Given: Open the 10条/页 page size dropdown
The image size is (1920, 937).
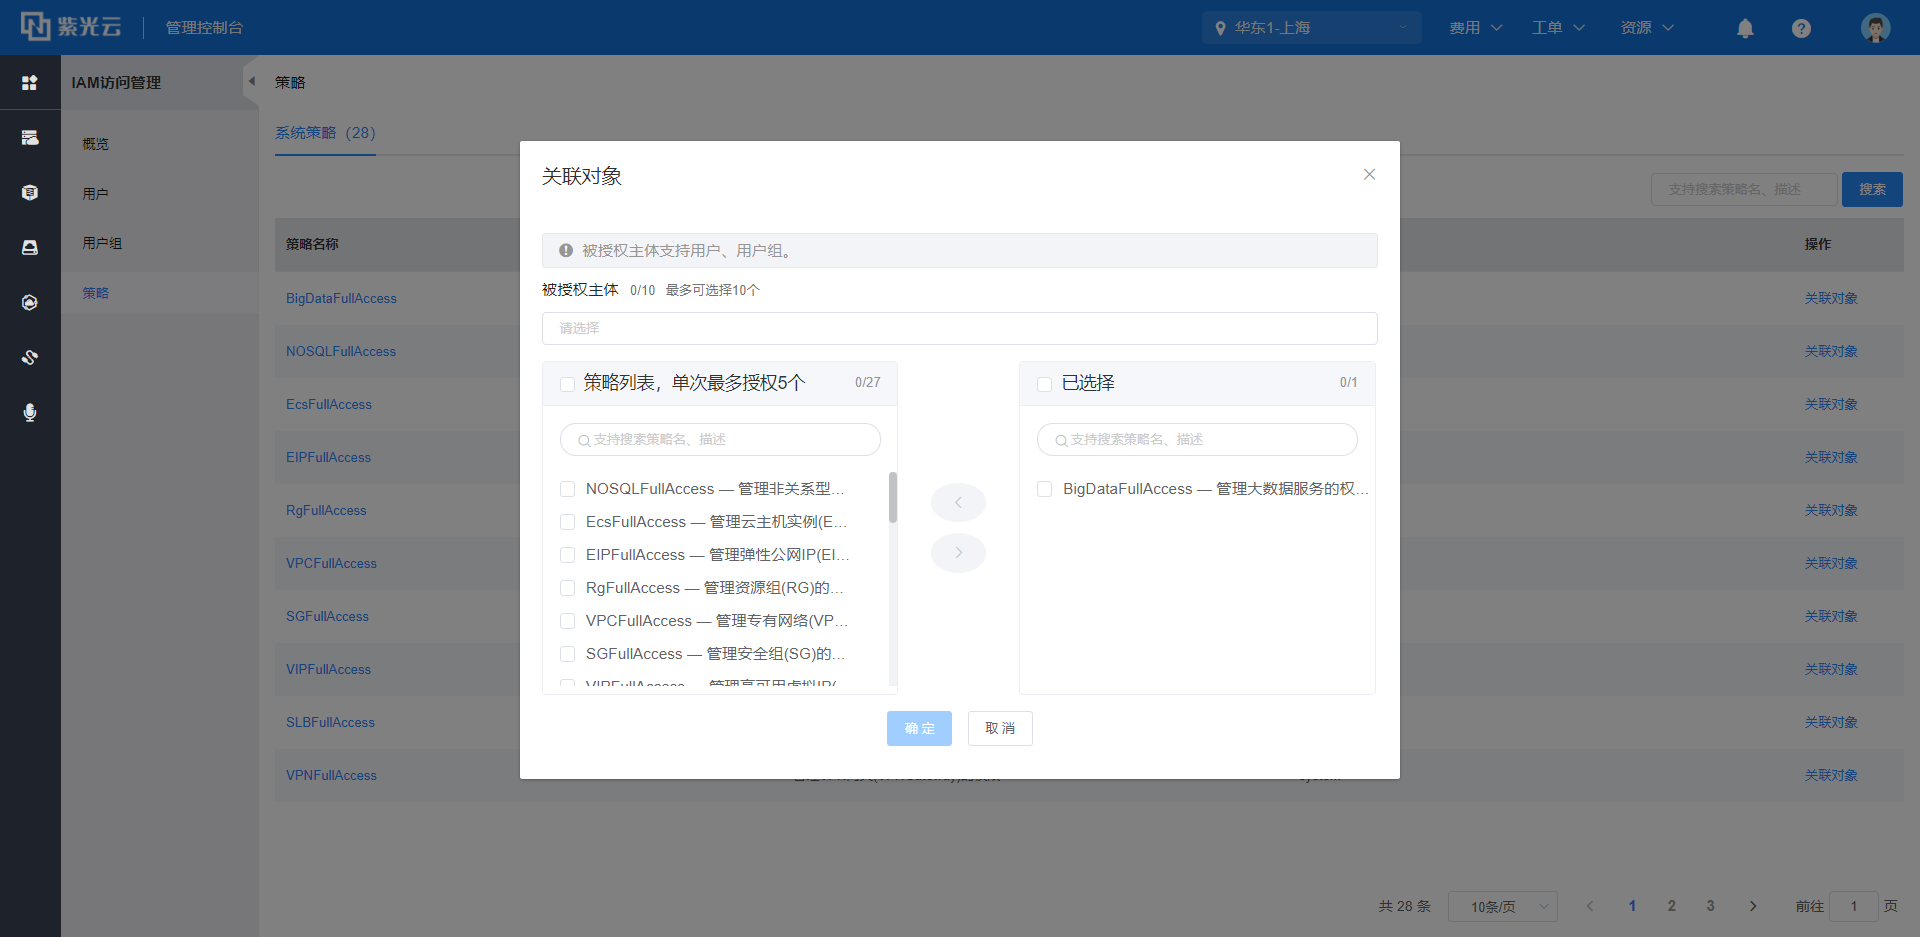Looking at the screenshot, I should (1502, 906).
